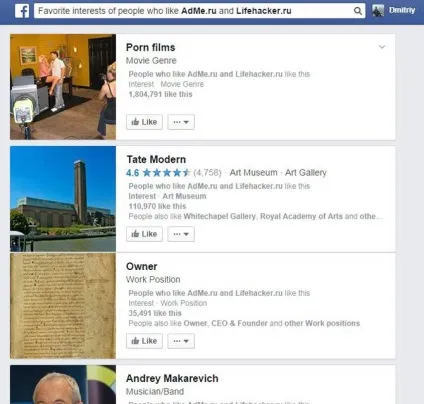Screen dimensions: 424x404
Task: Open the CEO & Founder link
Action: coord(239,323)
